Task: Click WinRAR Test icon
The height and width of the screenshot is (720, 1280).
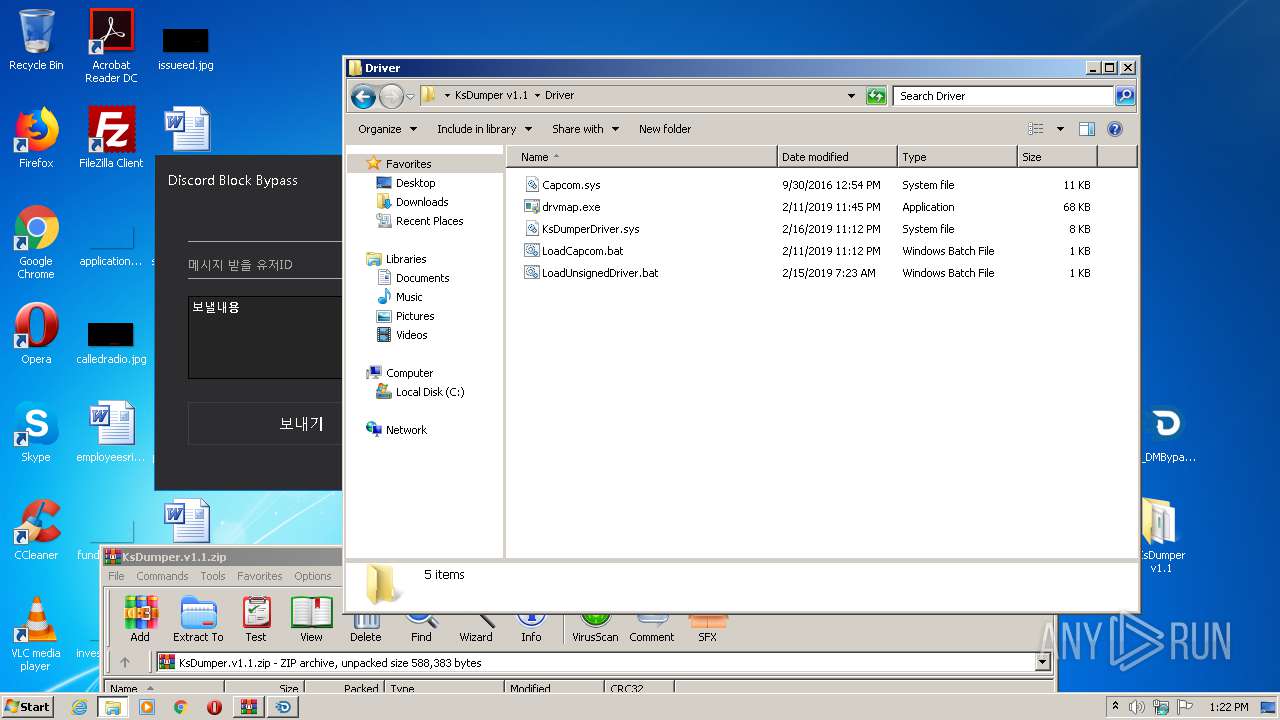Action: pos(256,619)
